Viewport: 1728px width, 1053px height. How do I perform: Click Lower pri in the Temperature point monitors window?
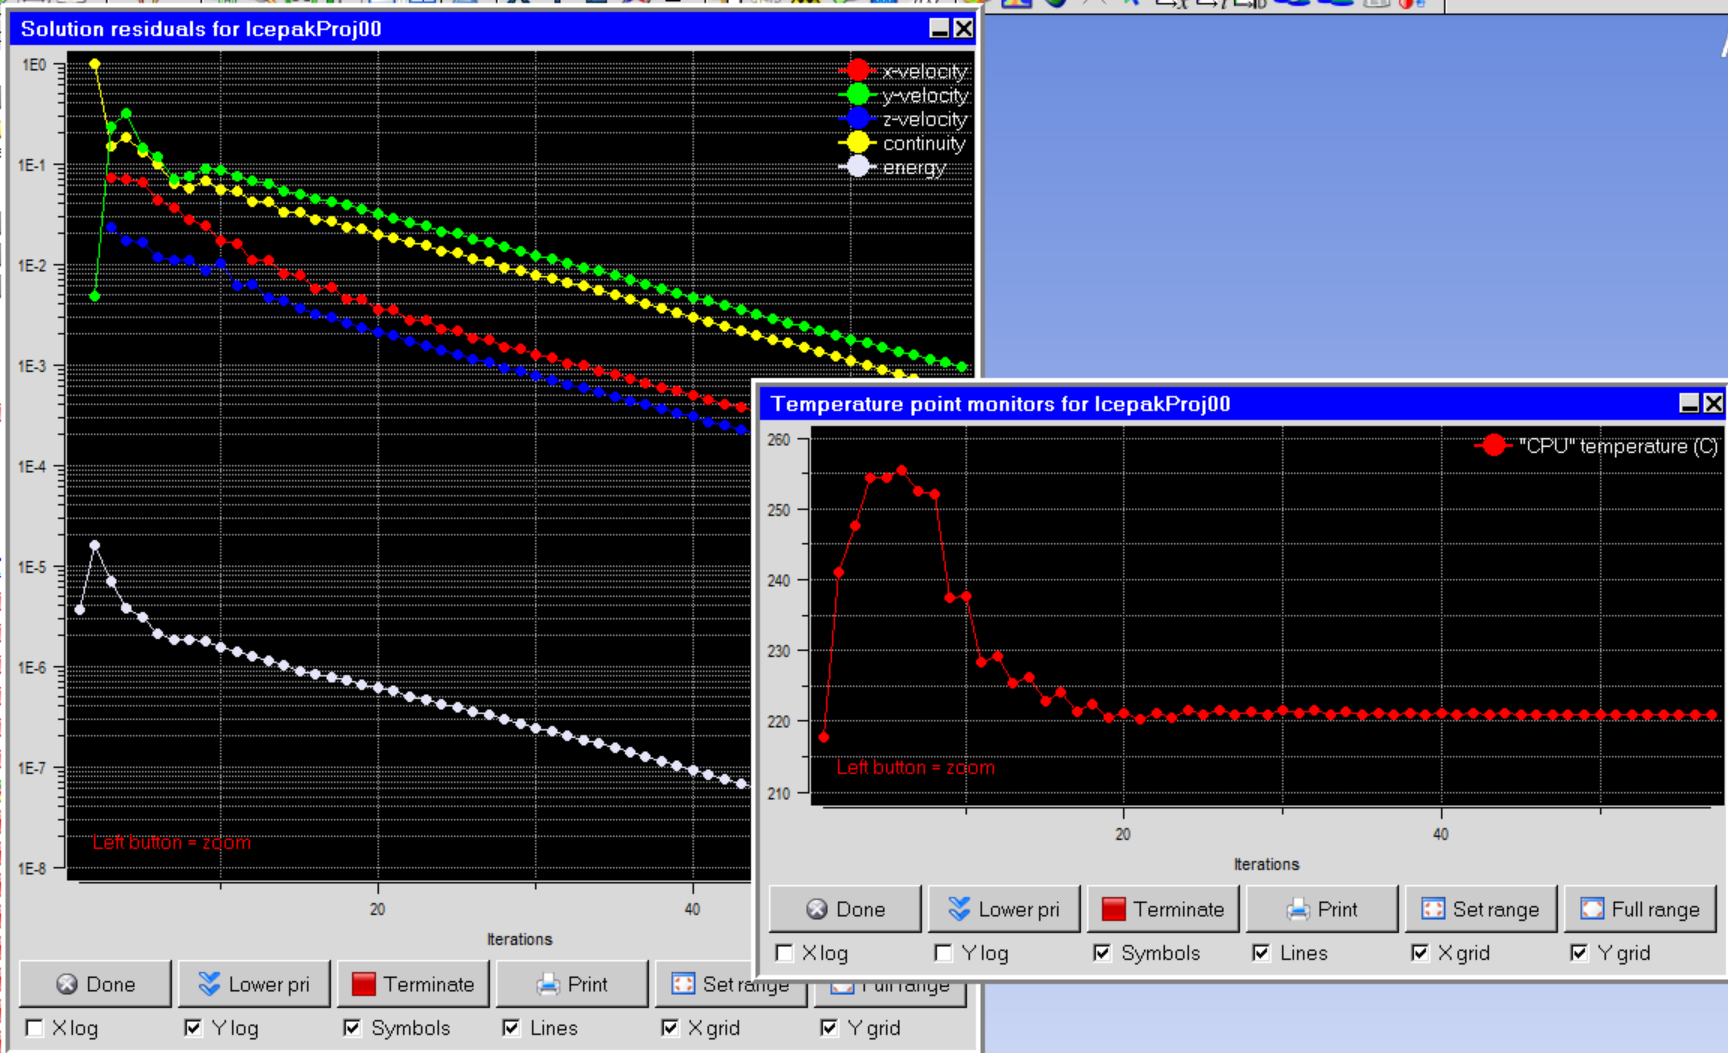(x=1004, y=909)
